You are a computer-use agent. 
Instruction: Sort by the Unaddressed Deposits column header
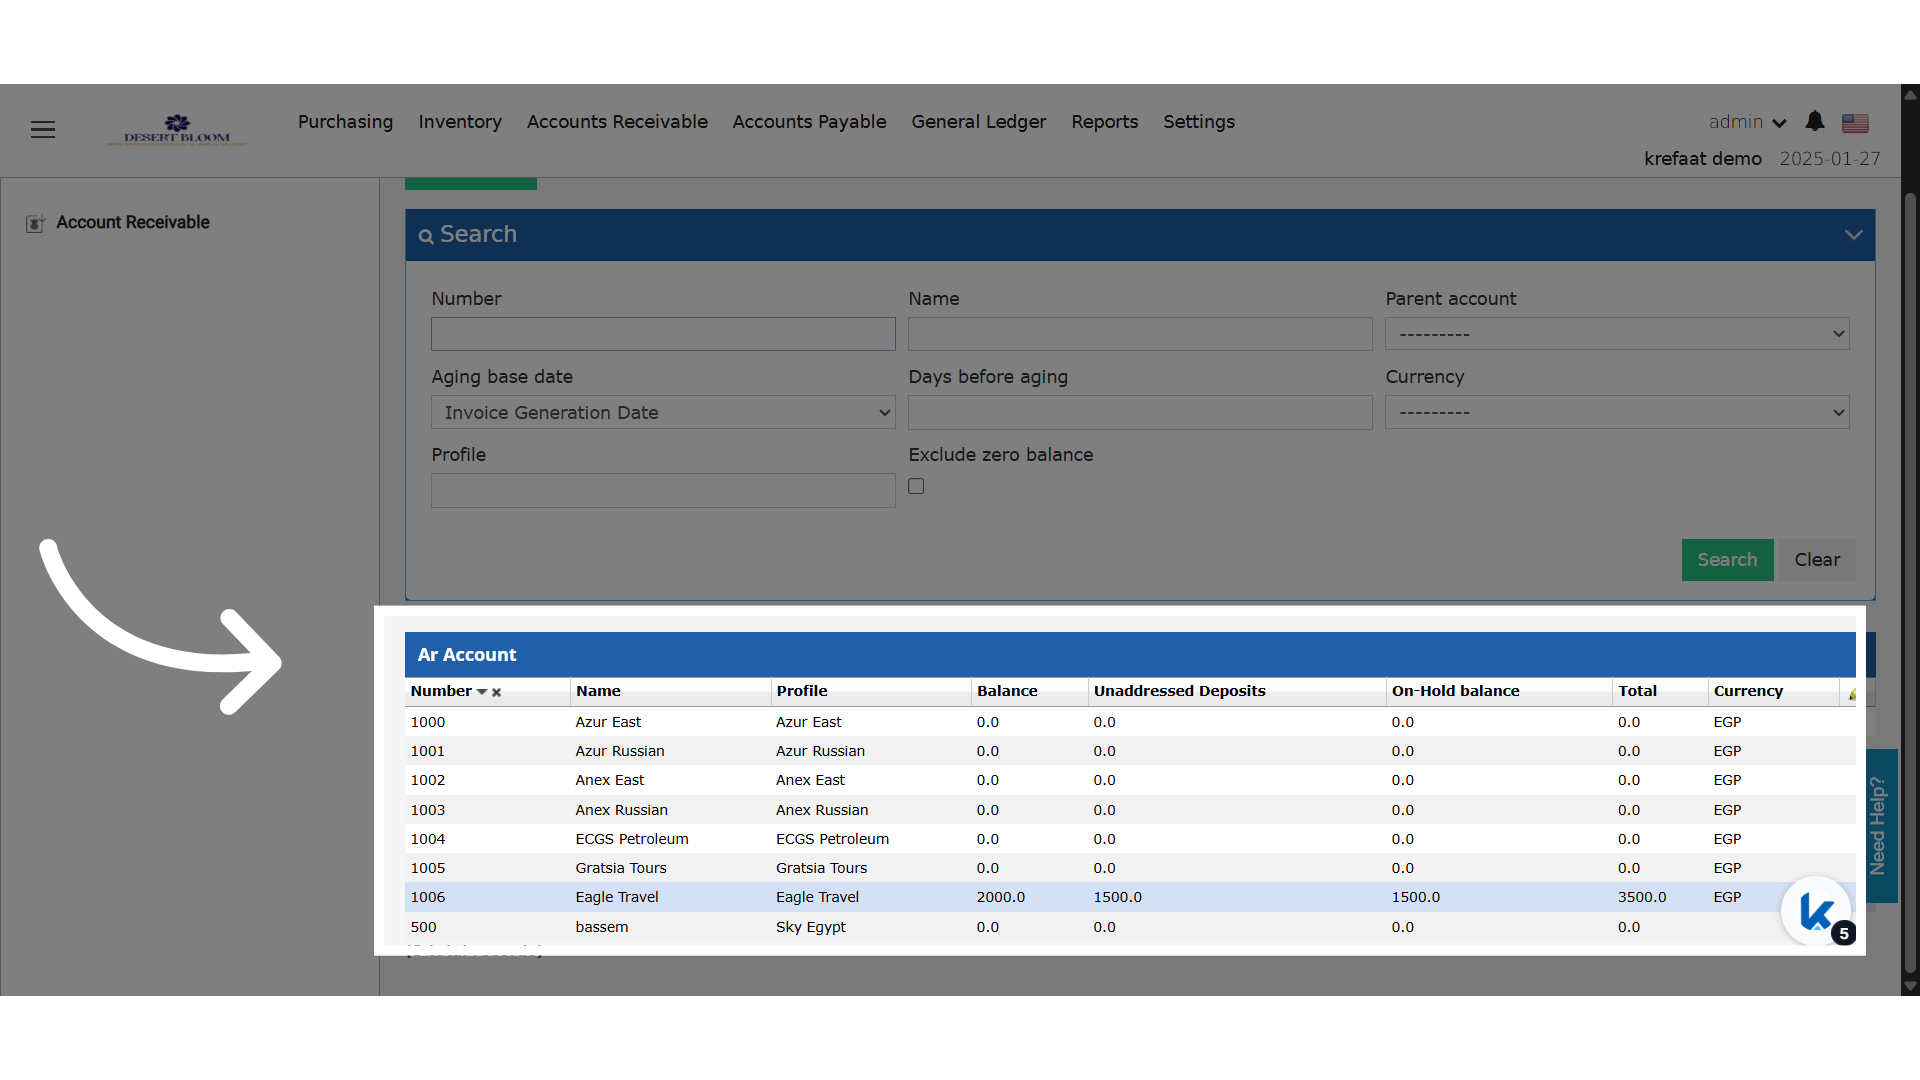1179,691
